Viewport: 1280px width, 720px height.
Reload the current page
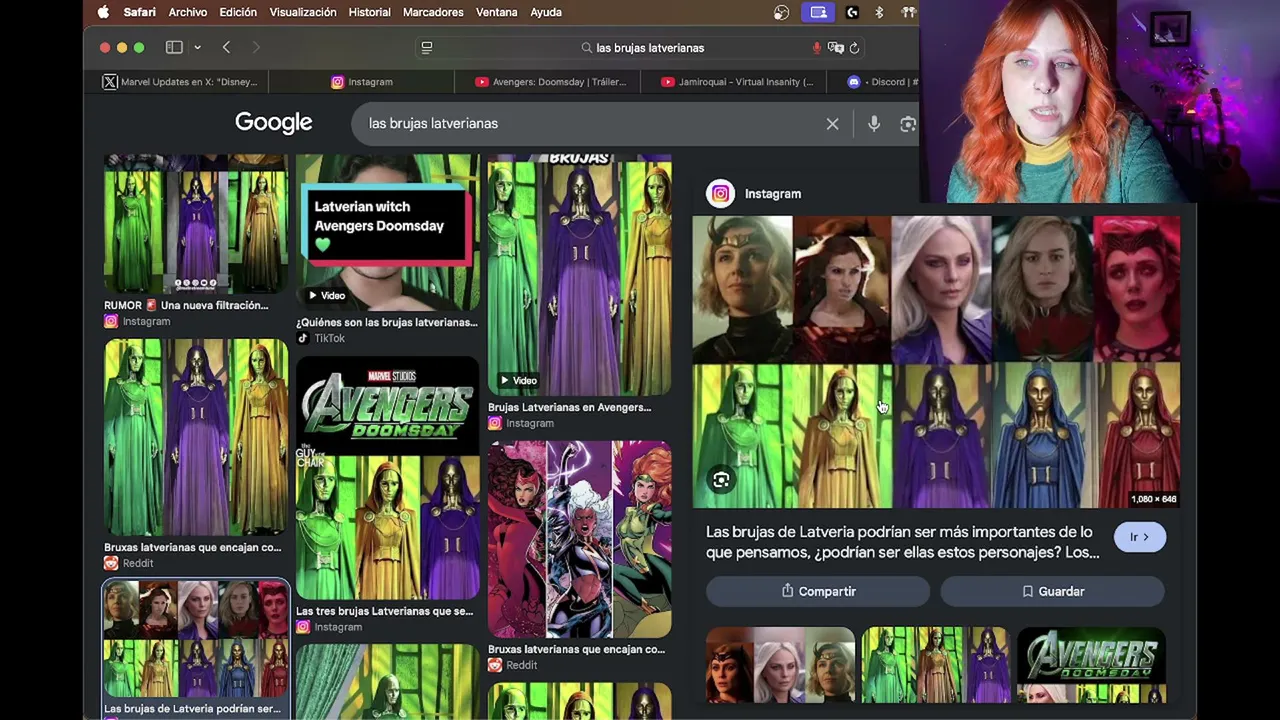click(x=854, y=47)
